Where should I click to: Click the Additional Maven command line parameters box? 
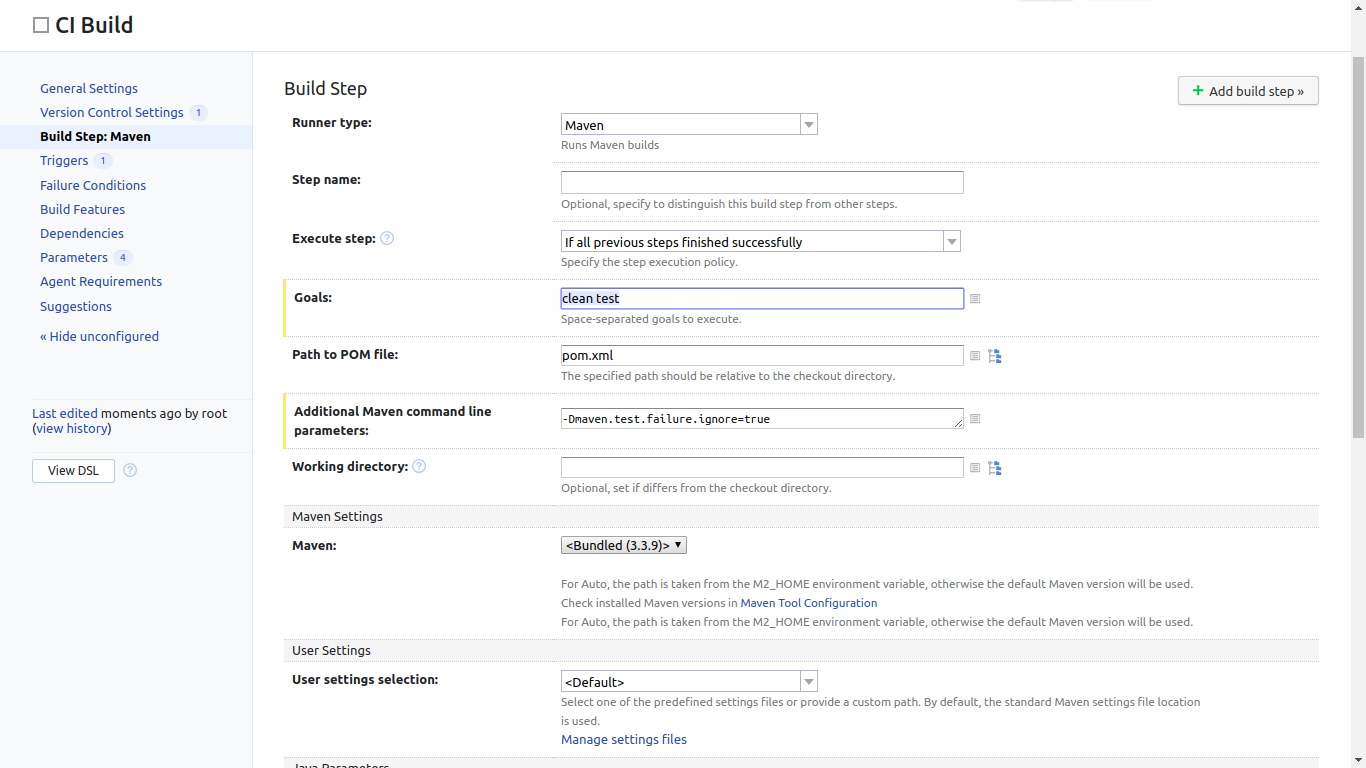tap(762, 419)
